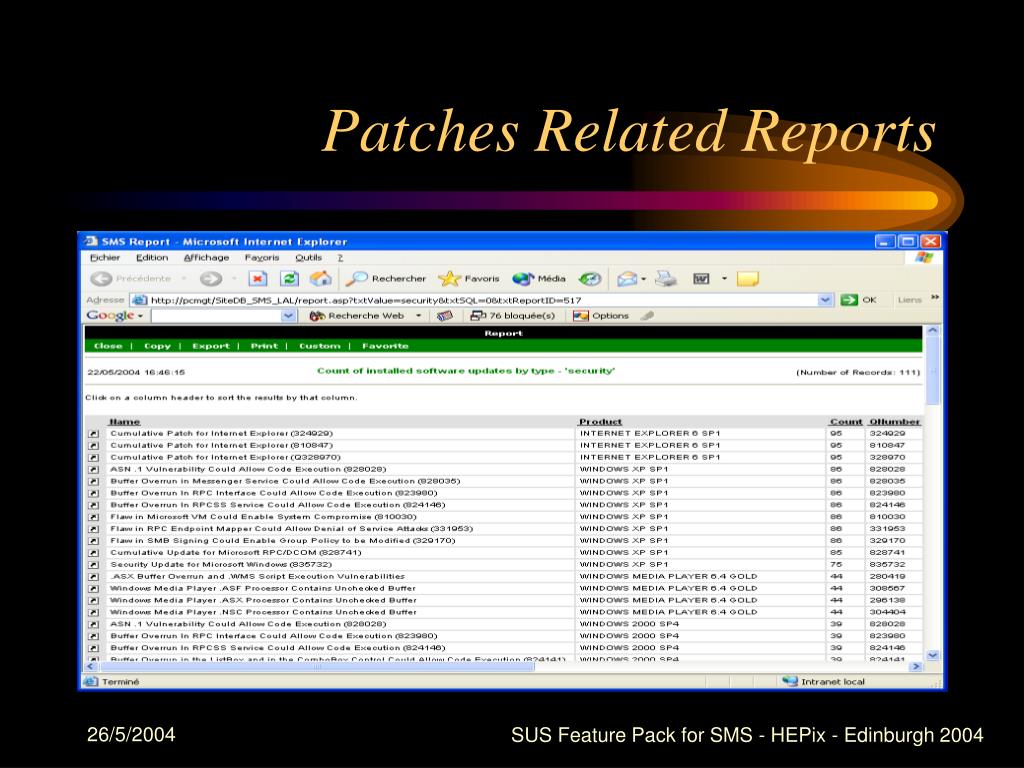Open the Discuss yellow note icon
Screen dimensions: 1024x768
(x=748, y=279)
